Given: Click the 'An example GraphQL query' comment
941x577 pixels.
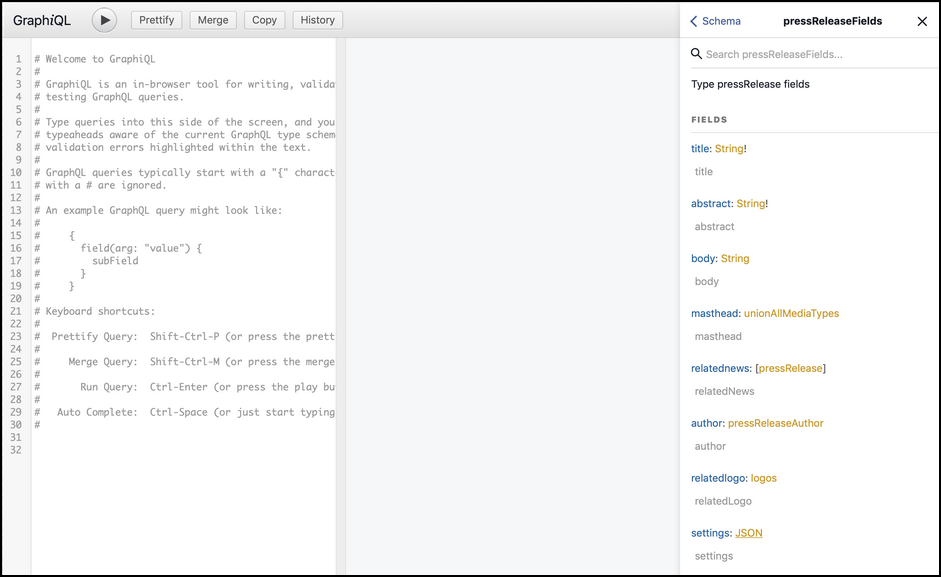Looking at the screenshot, I should click(x=158, y=210).
